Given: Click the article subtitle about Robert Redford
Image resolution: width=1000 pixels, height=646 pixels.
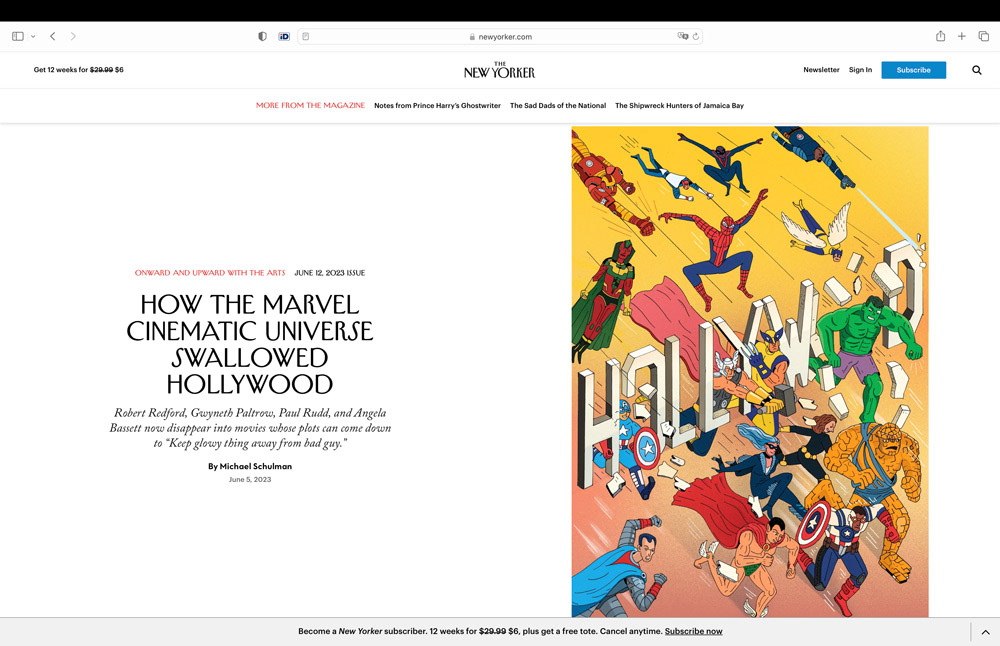Looking at the screenshot, I should tap(250, 428).
